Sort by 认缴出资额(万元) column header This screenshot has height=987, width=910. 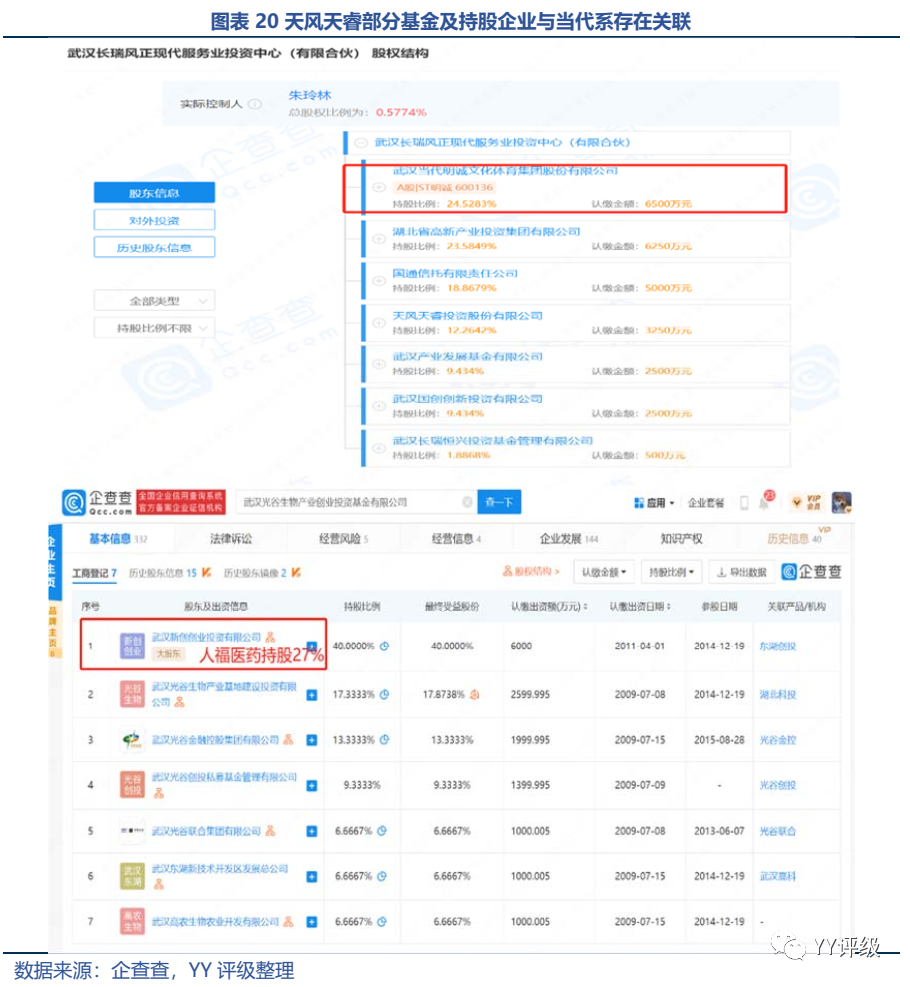pyautogui.click(x=549, y=607)
